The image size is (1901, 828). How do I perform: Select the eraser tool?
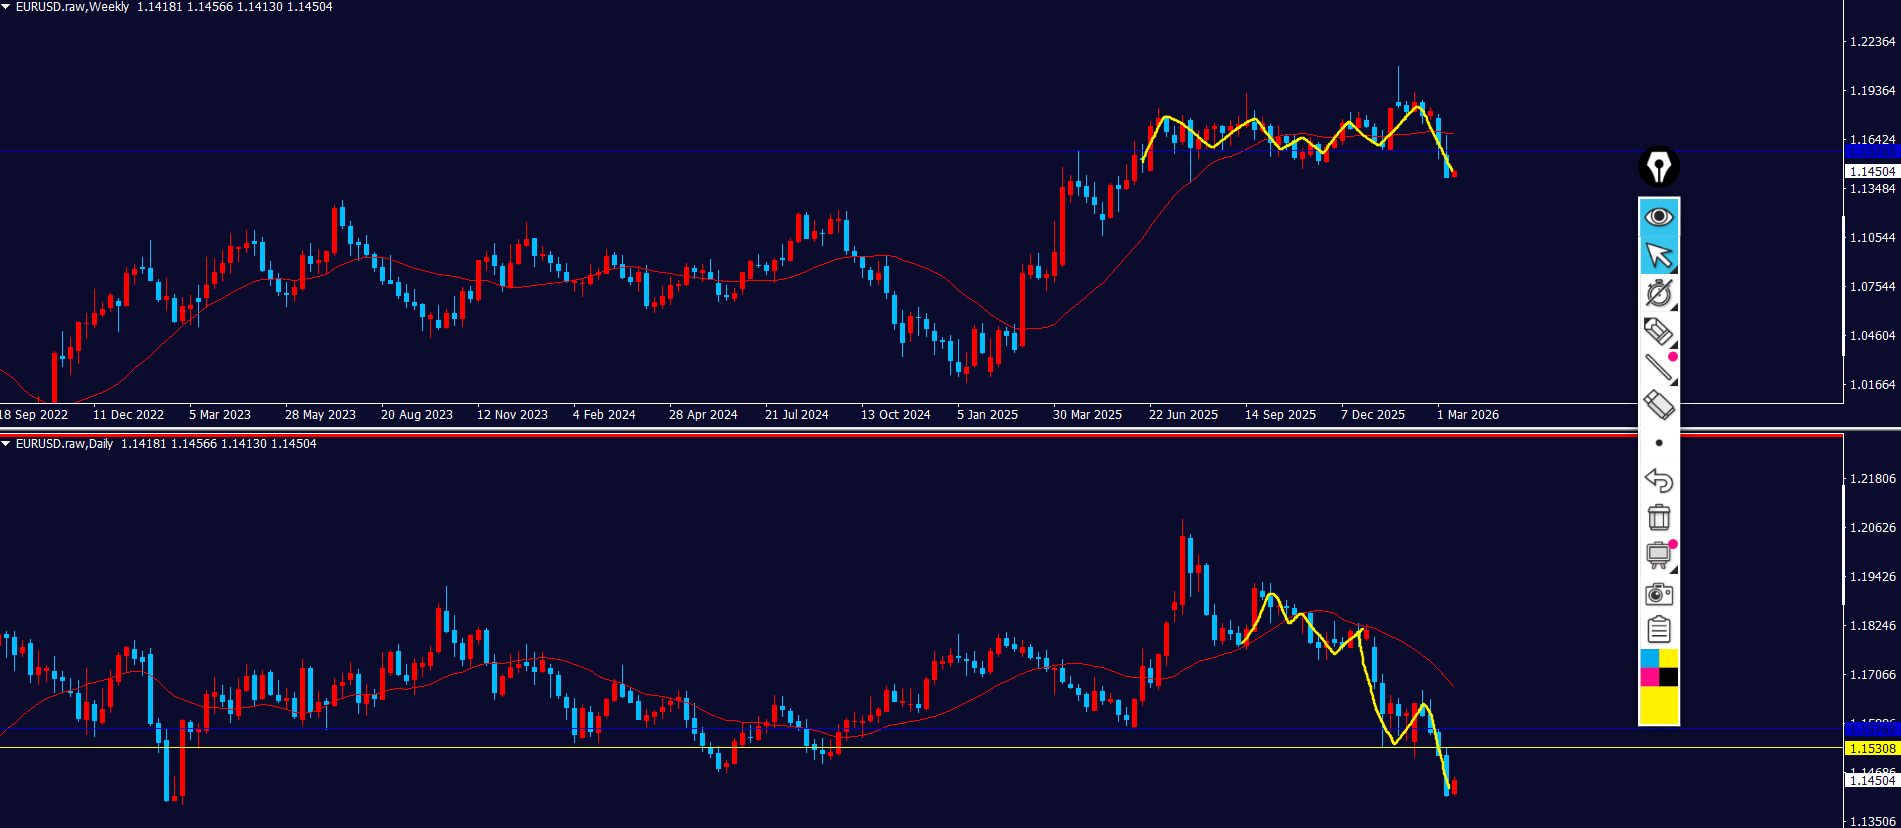pos(1658,405)
